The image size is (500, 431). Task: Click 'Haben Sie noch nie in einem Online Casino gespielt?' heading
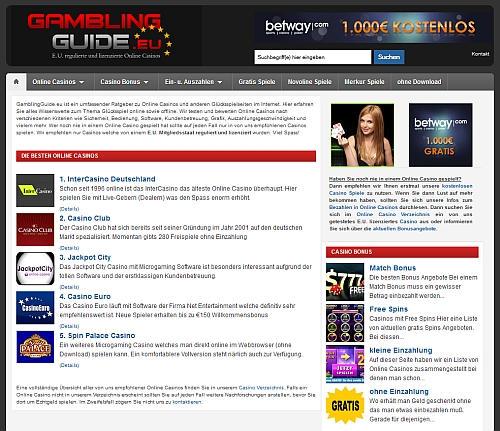[395, 179]
